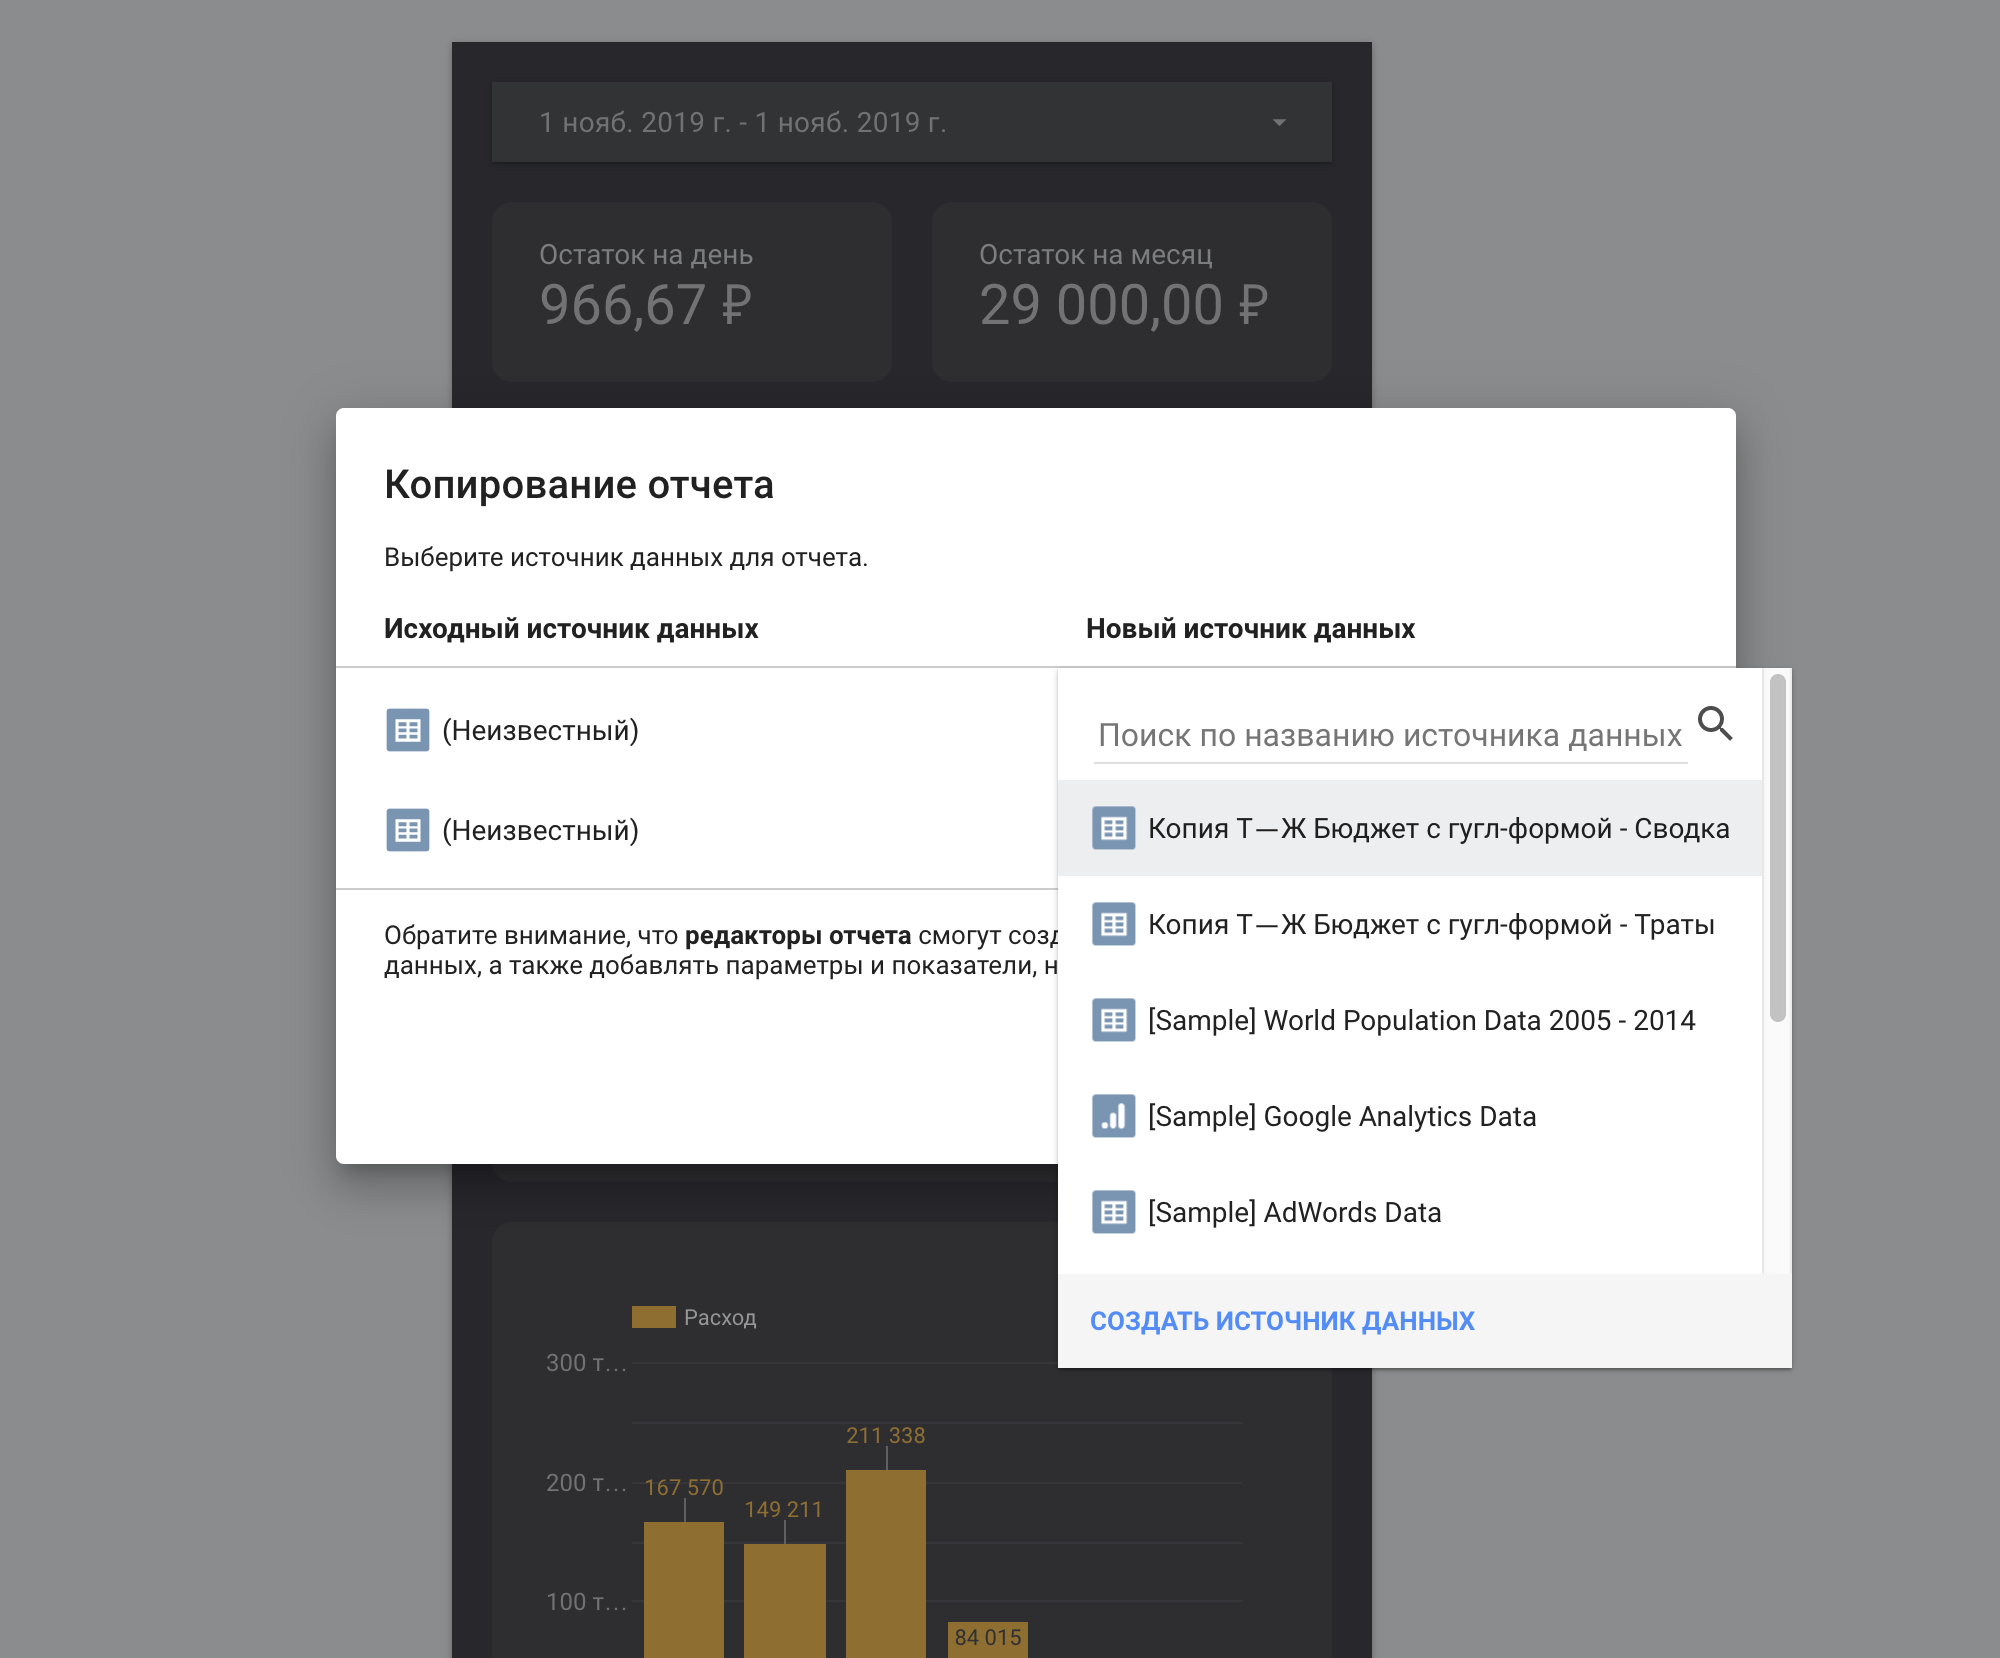Click the chart bar labeled 149 211
This screenshot has width=2000, height=1658.
point(785,1600)
